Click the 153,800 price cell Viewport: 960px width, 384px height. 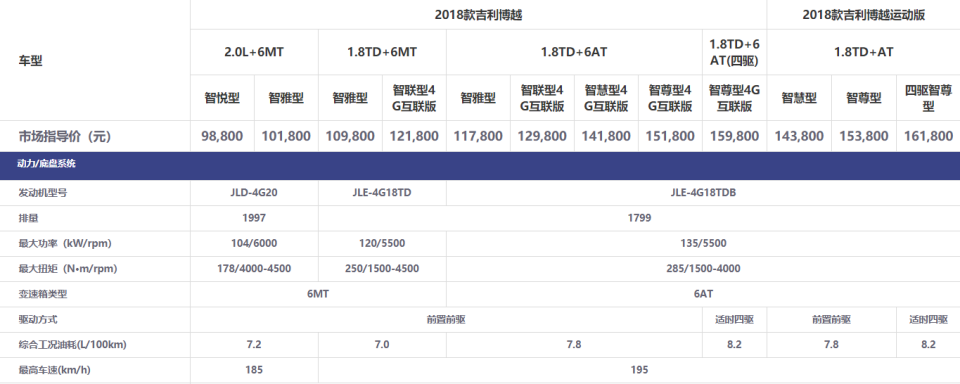coord(863,136)
